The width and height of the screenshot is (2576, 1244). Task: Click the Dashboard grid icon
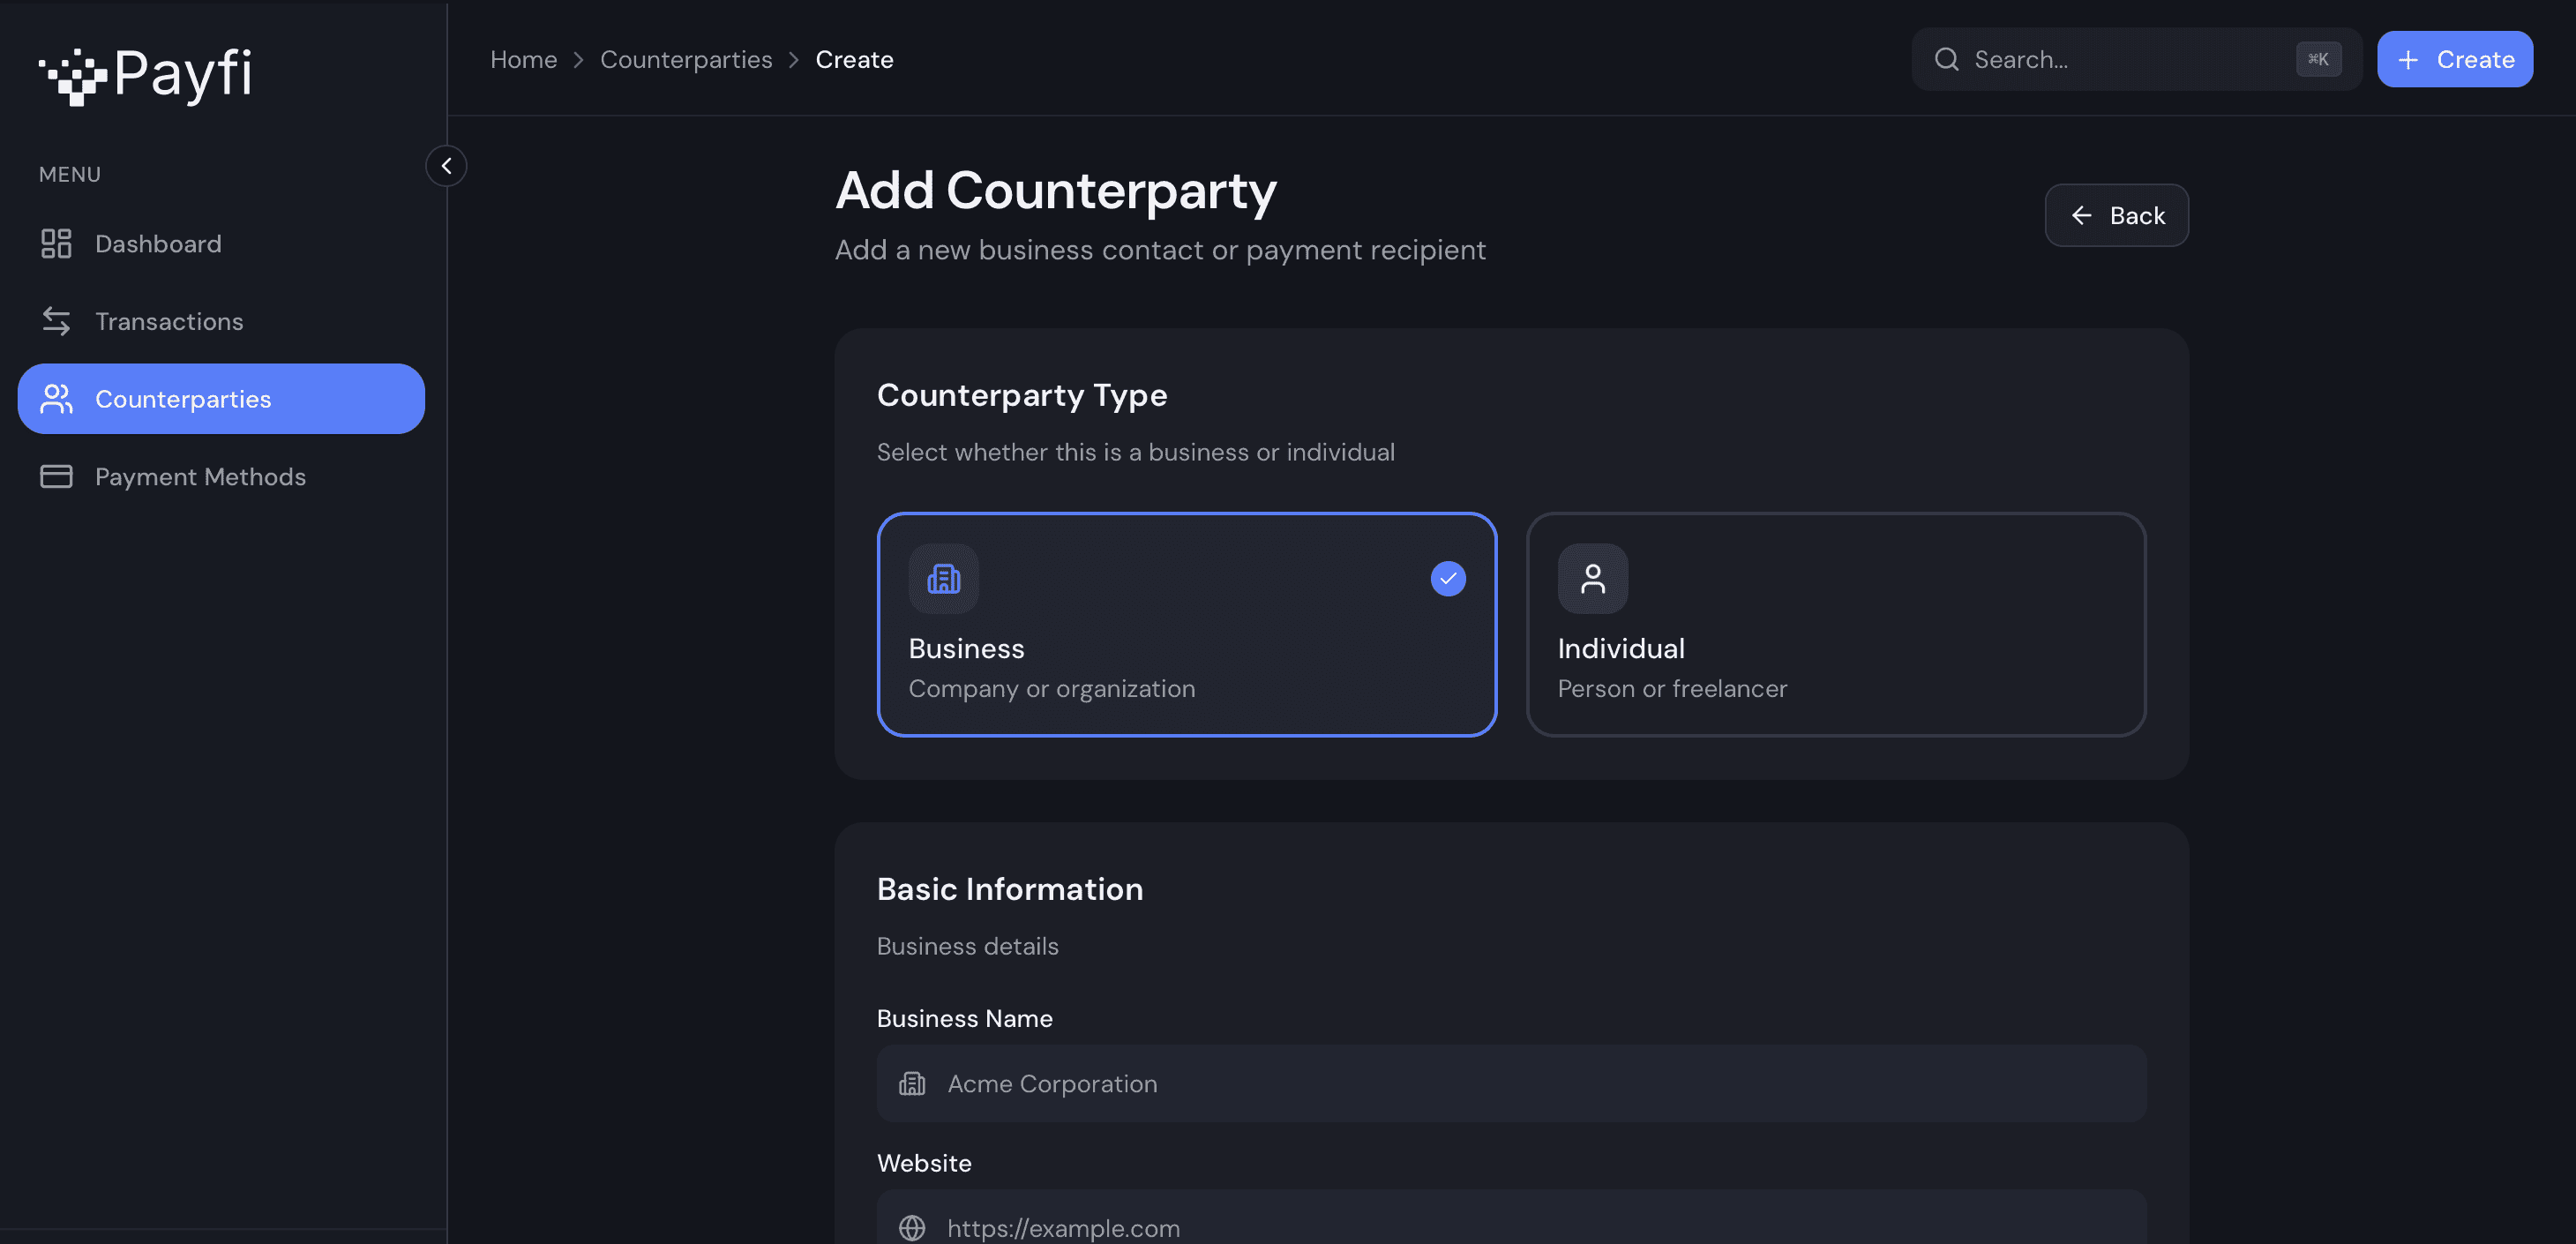[56, 243]
